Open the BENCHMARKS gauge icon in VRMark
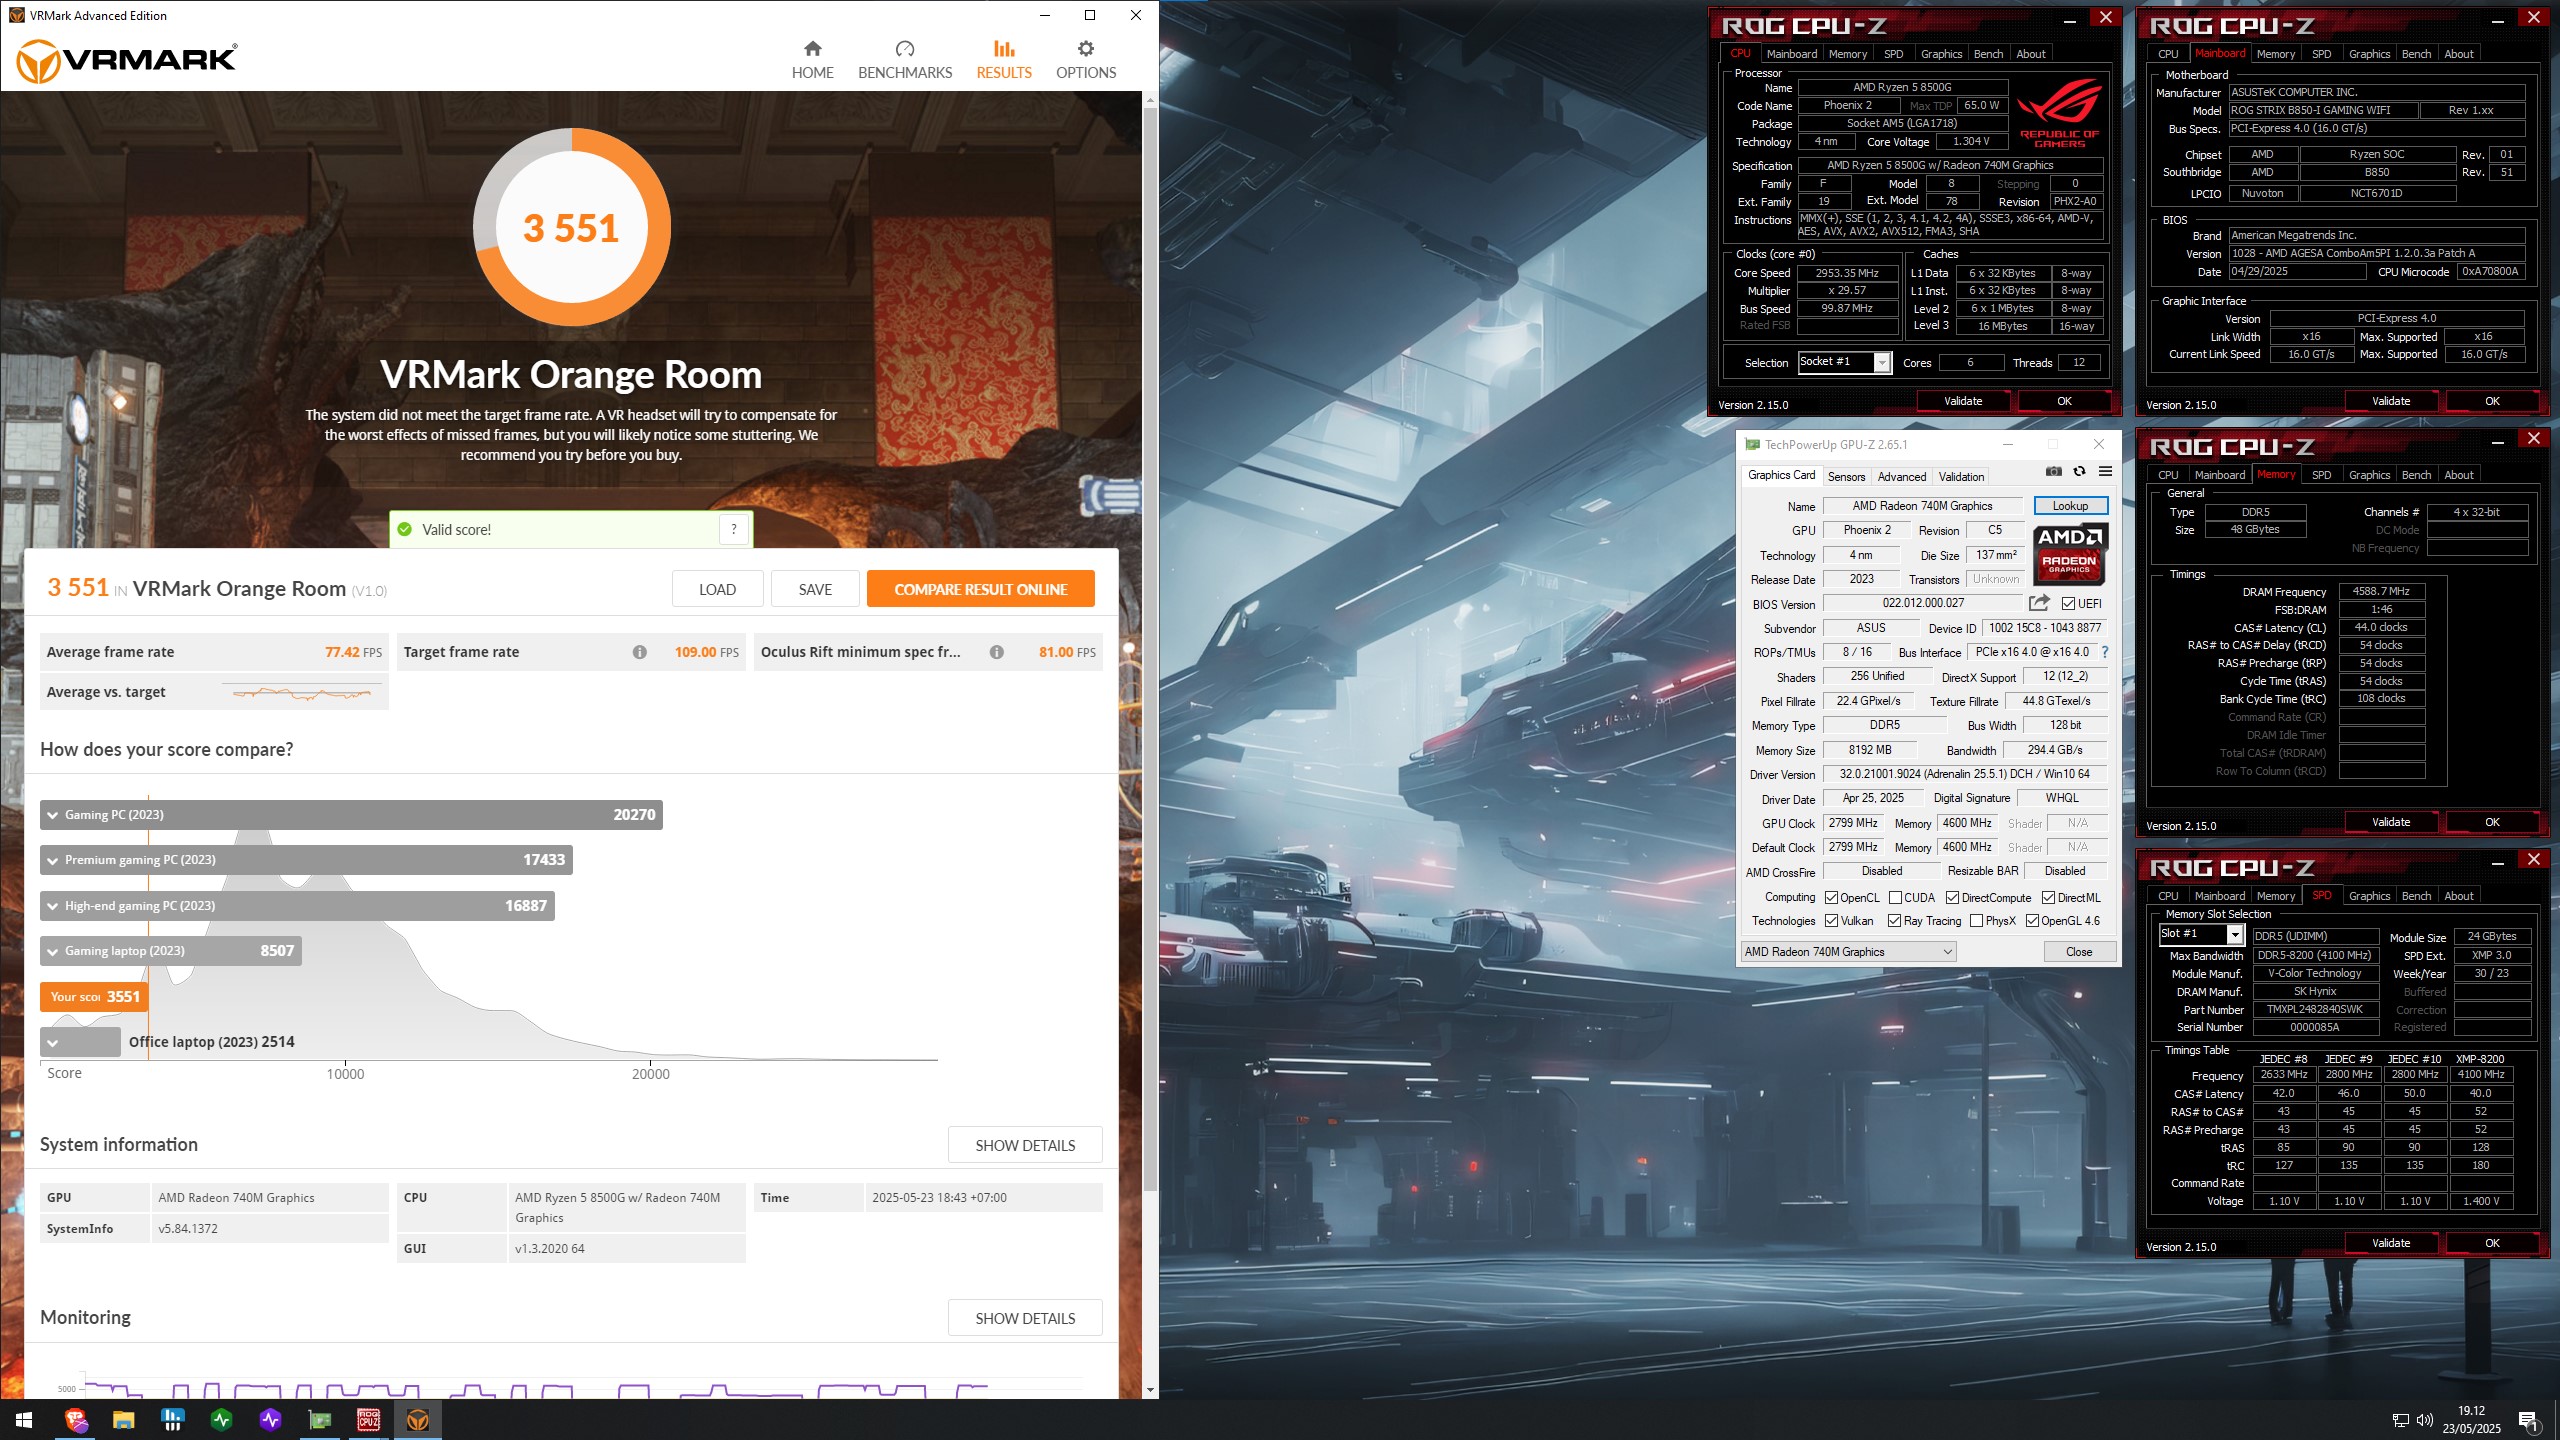 coord(904,49)
